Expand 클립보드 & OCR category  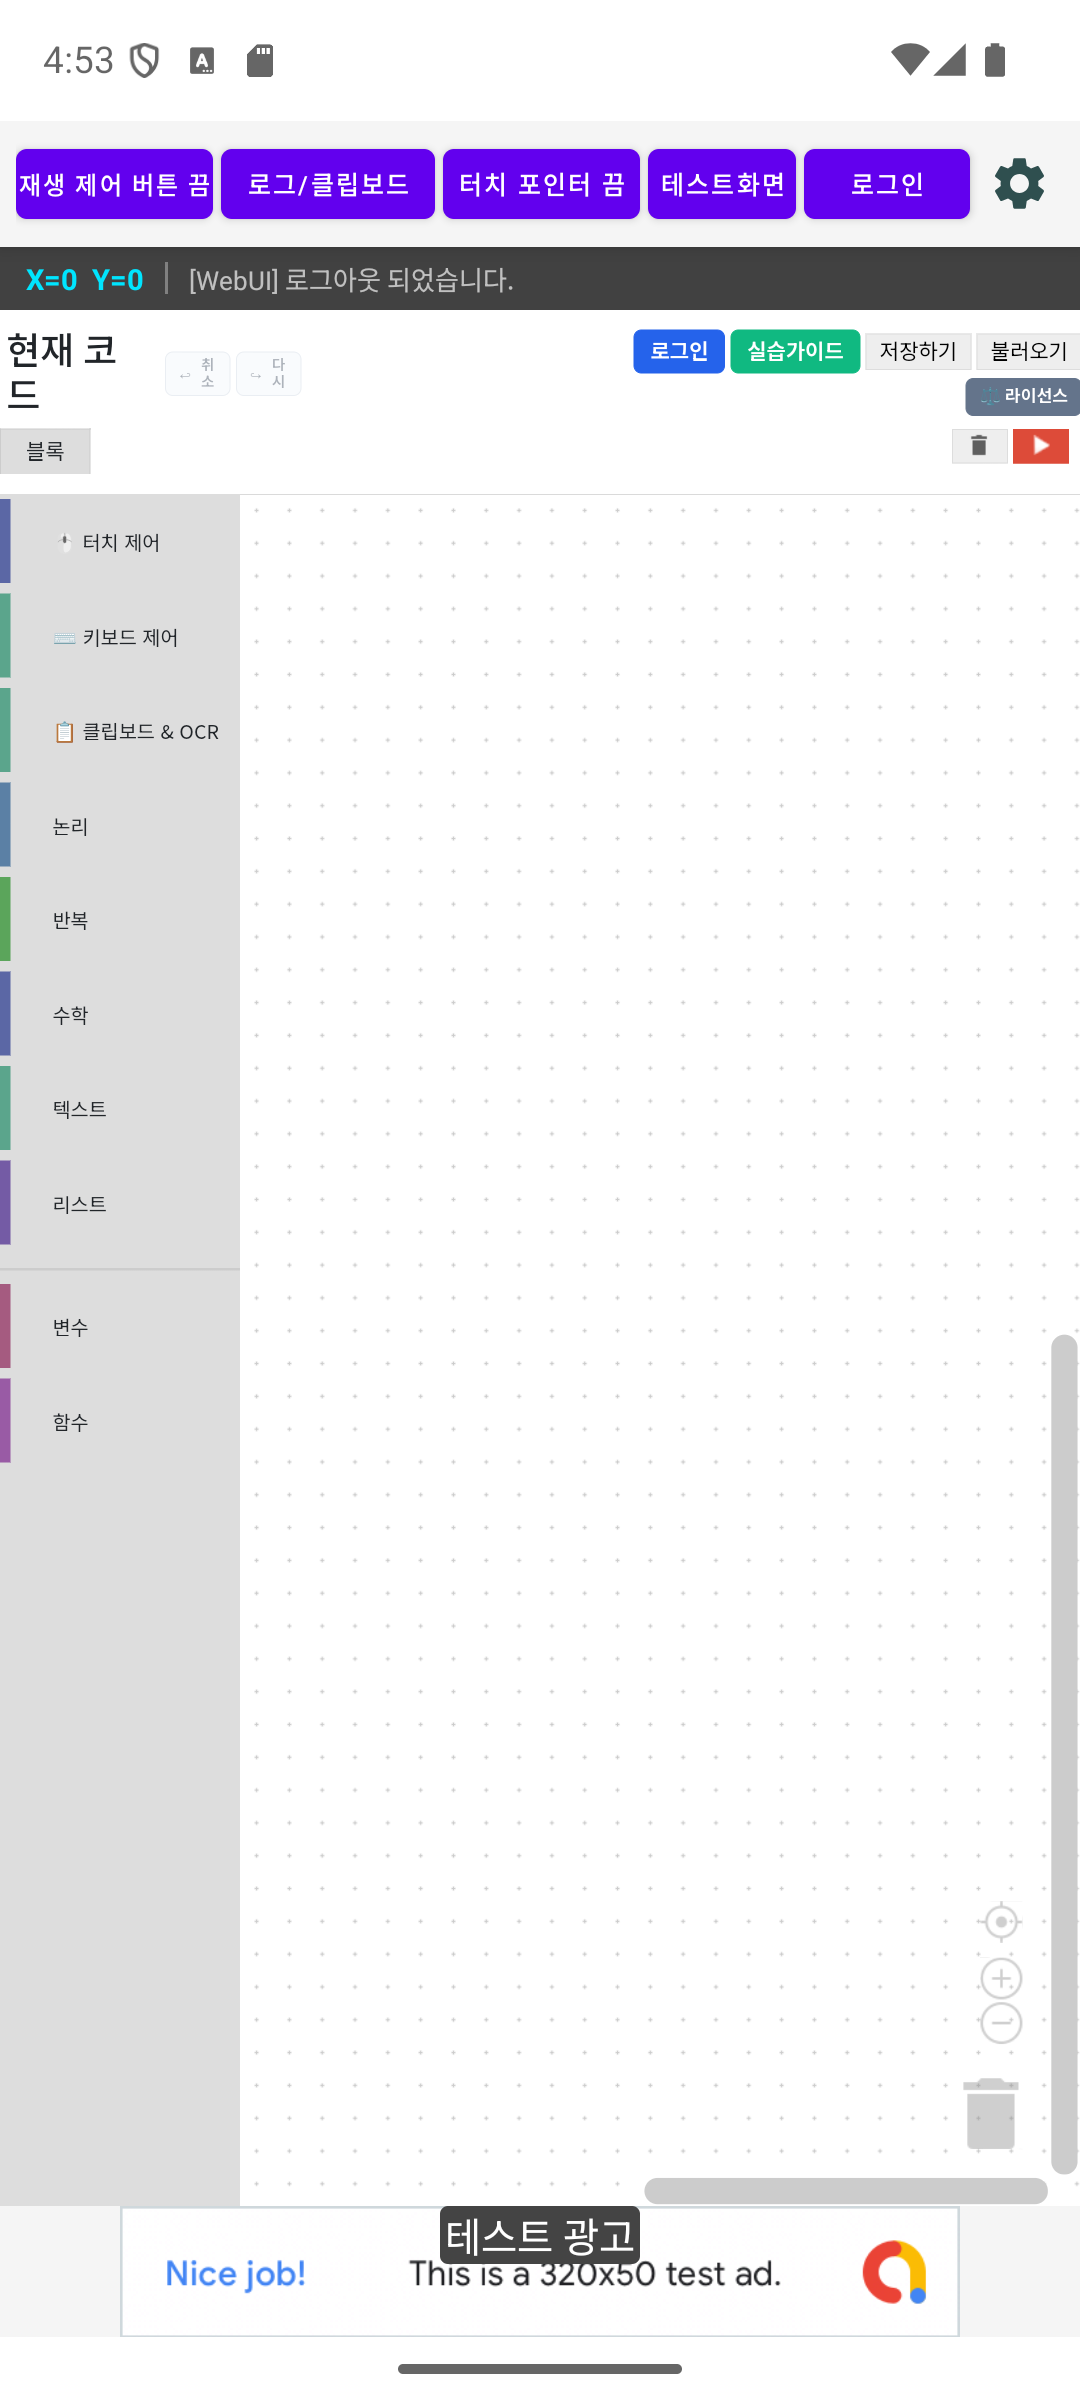coord(120,731)
